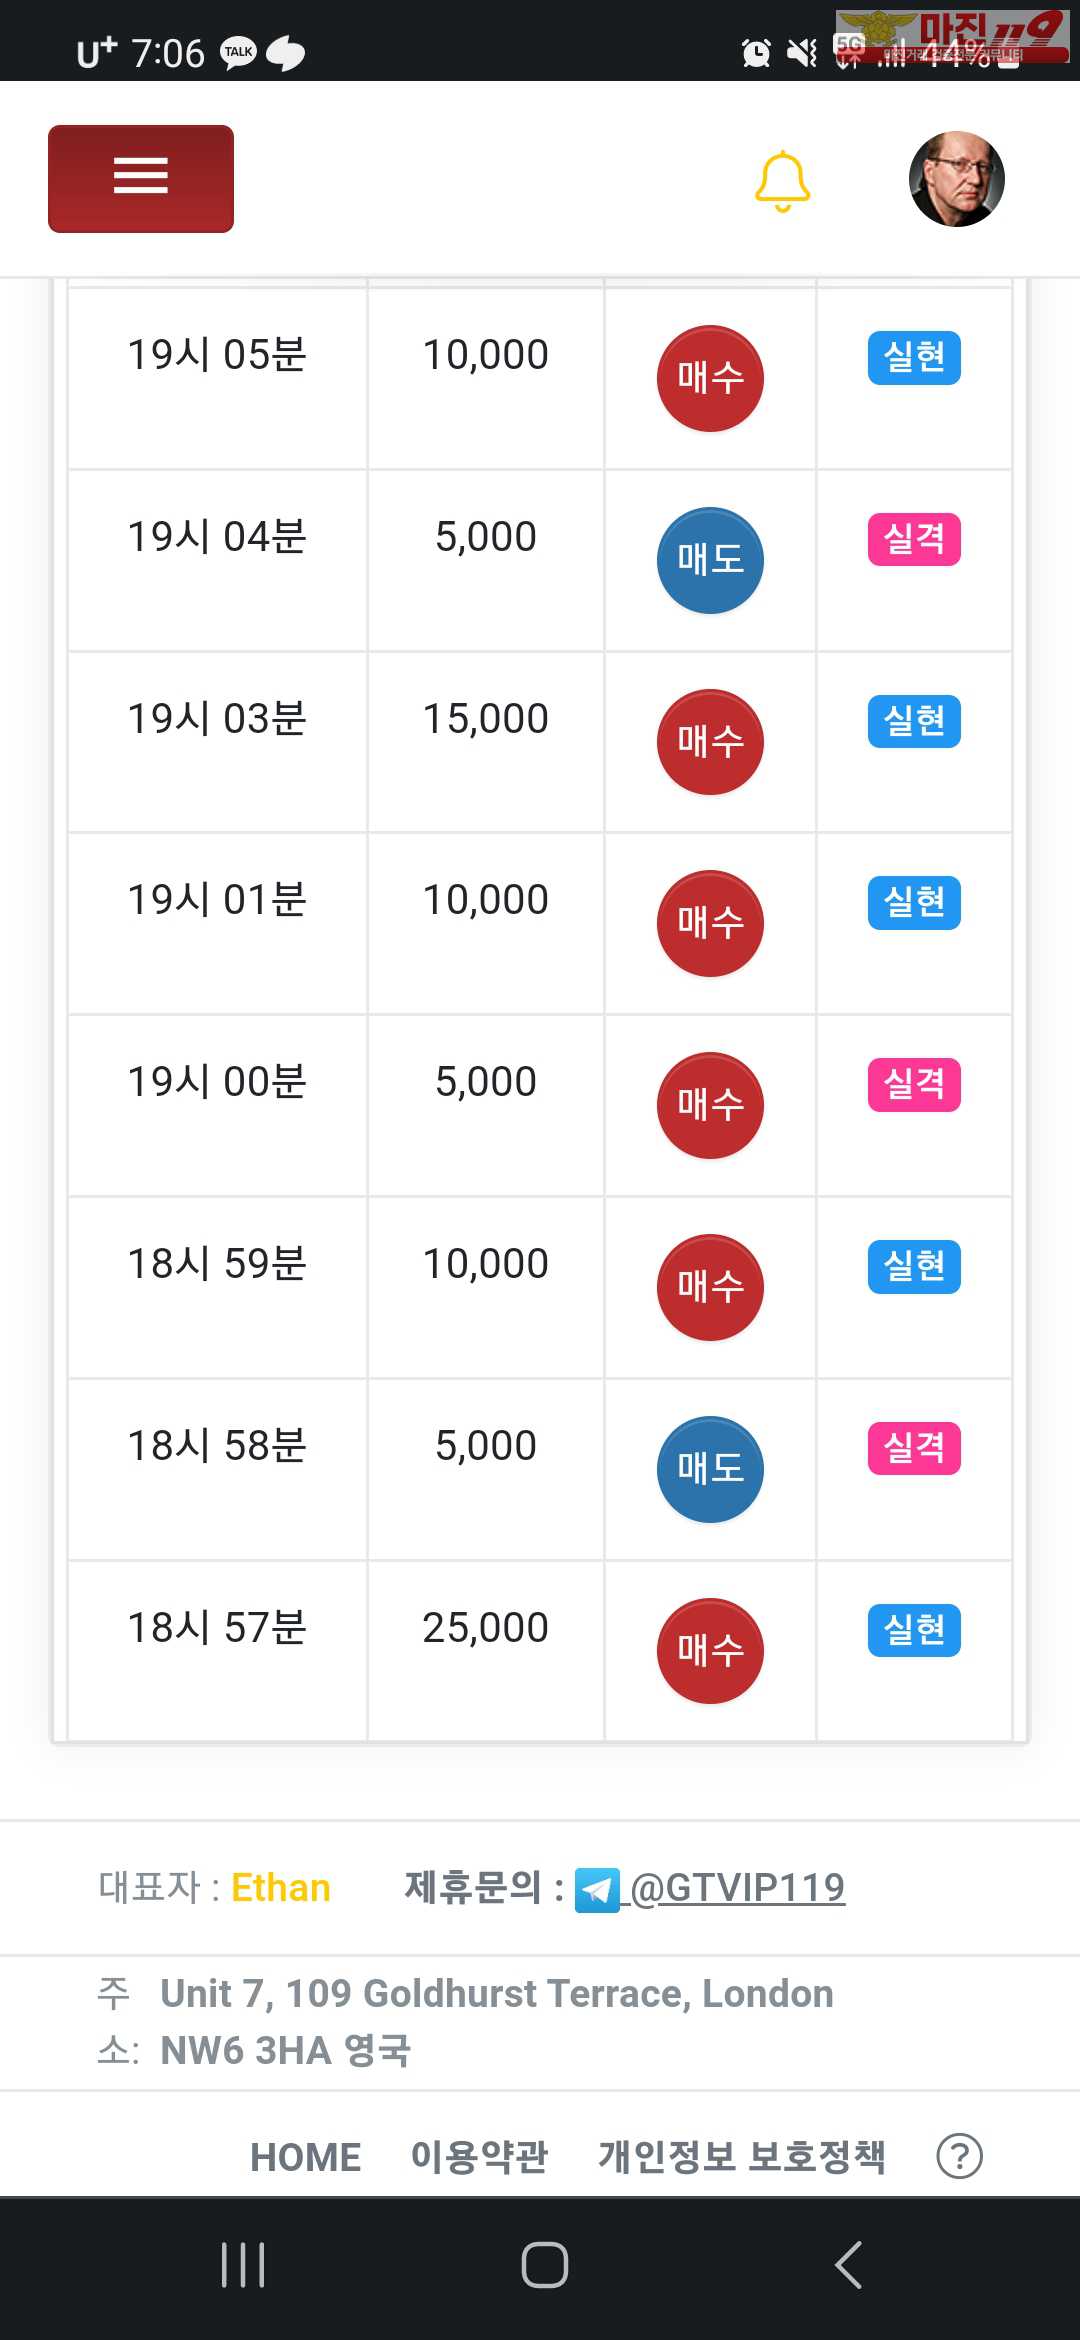This screenshot has height=2340, width=1080.
Task: Open the help question mark icon
Action: pos(959,2156)
